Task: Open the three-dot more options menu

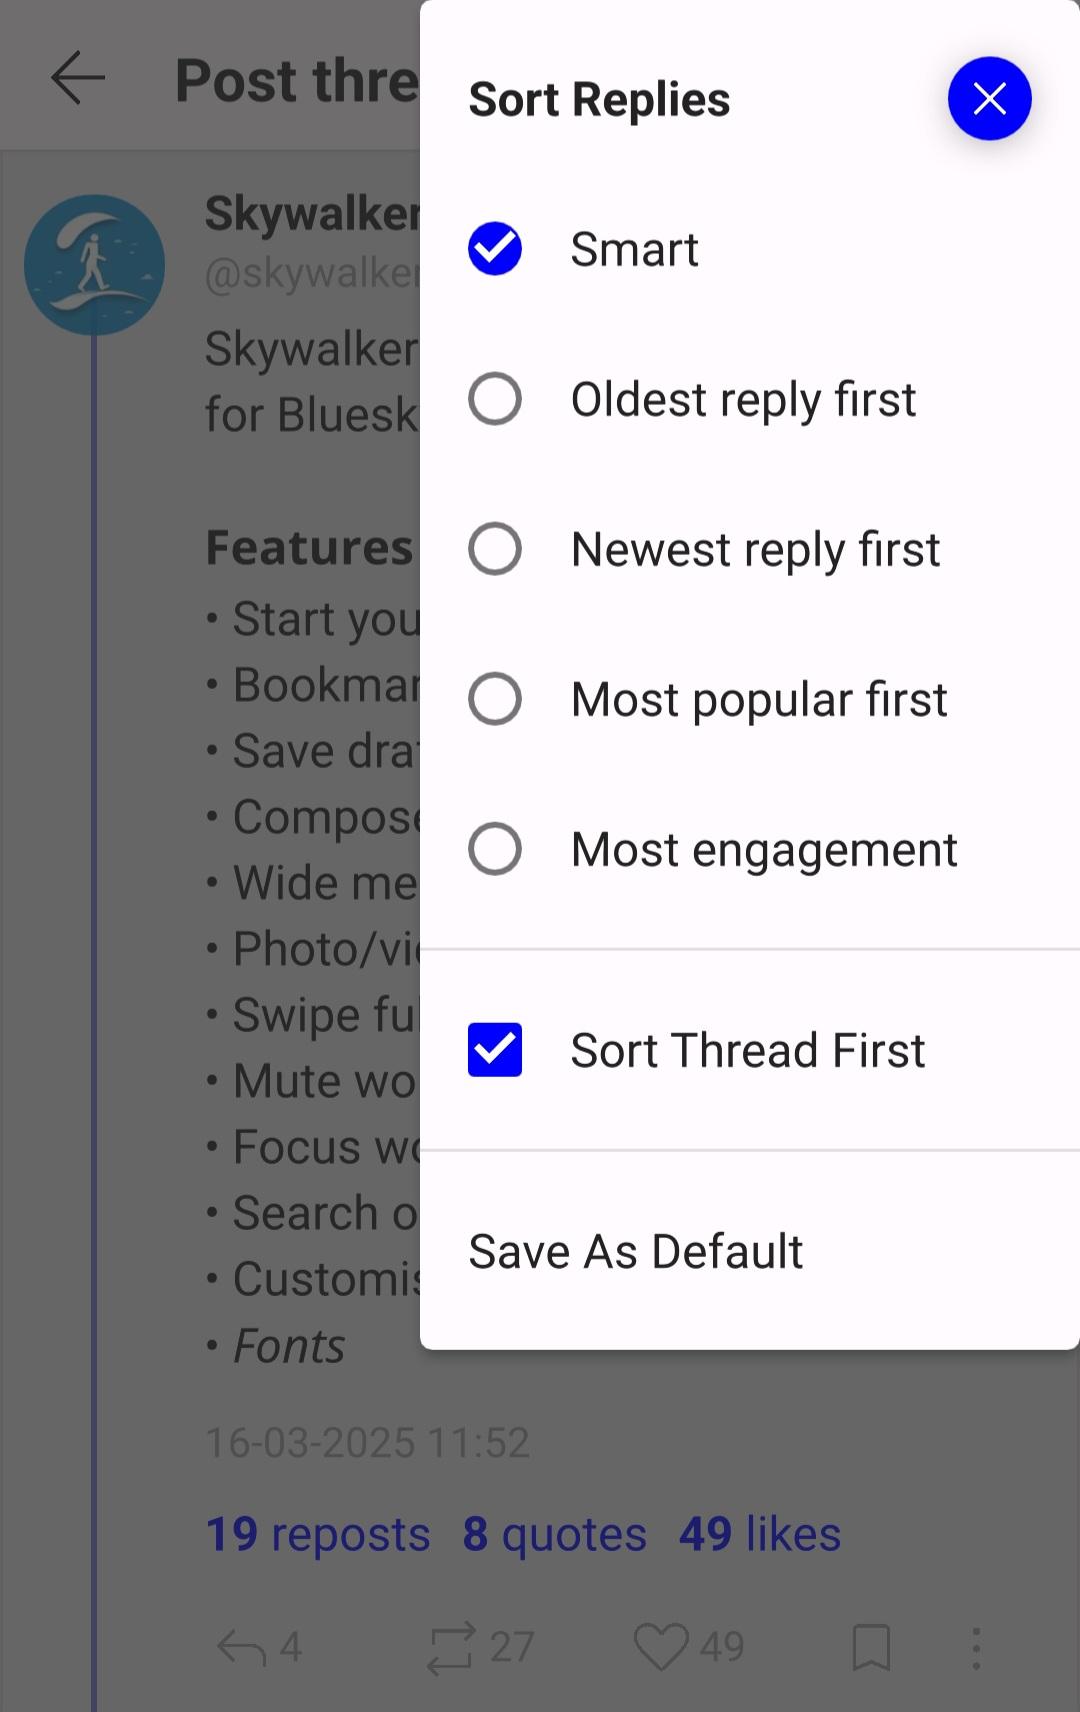Action: pyautogui.click(x=976, y=1647)
